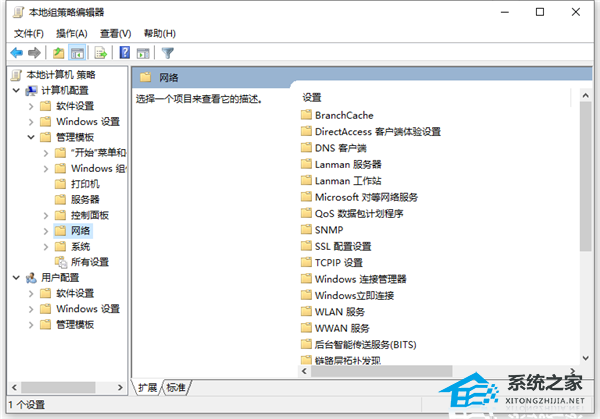The width and height of the screenshot is (600, 419).
Task: Click the Export List toolbar icon
Action: 101,53
